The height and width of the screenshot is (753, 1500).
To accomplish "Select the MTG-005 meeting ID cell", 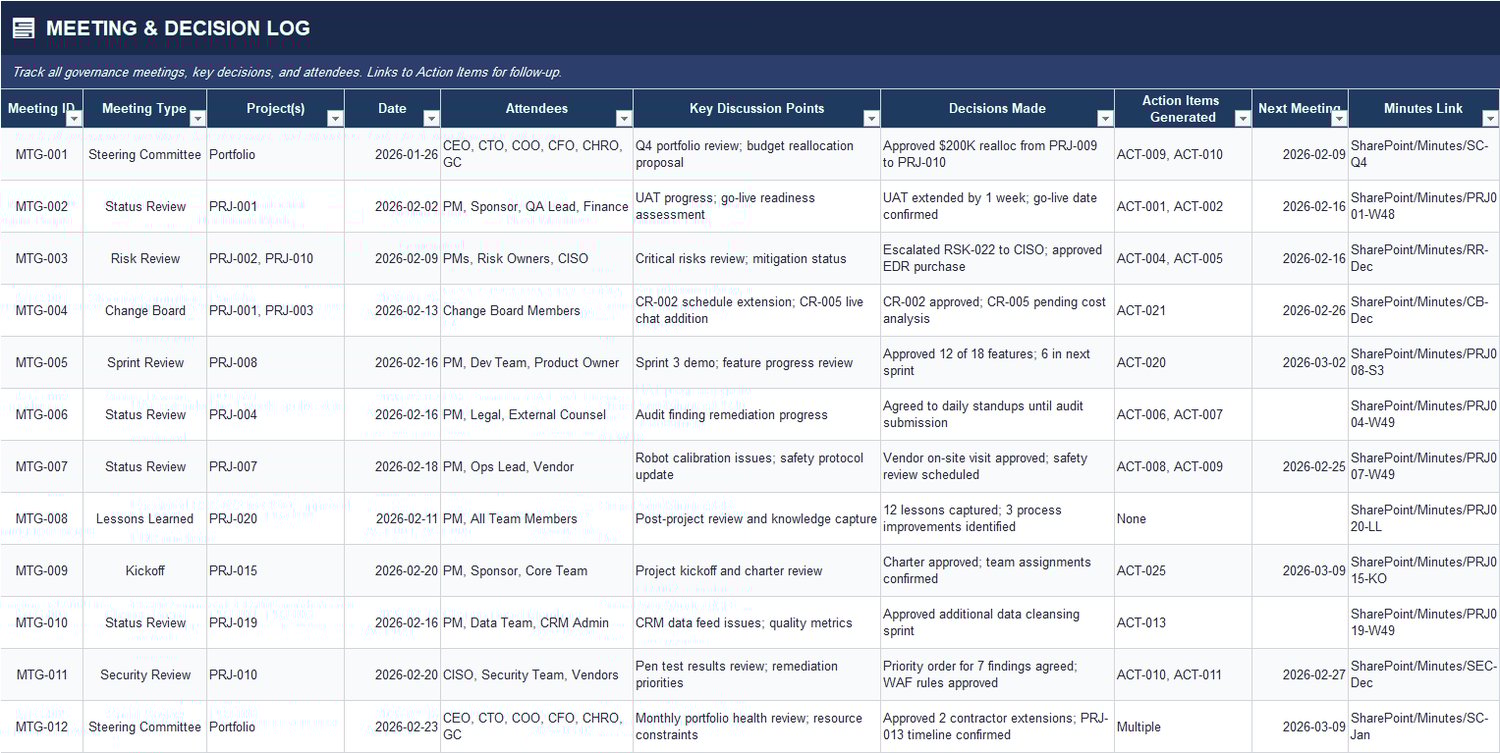I will click(x=41, y=362).
